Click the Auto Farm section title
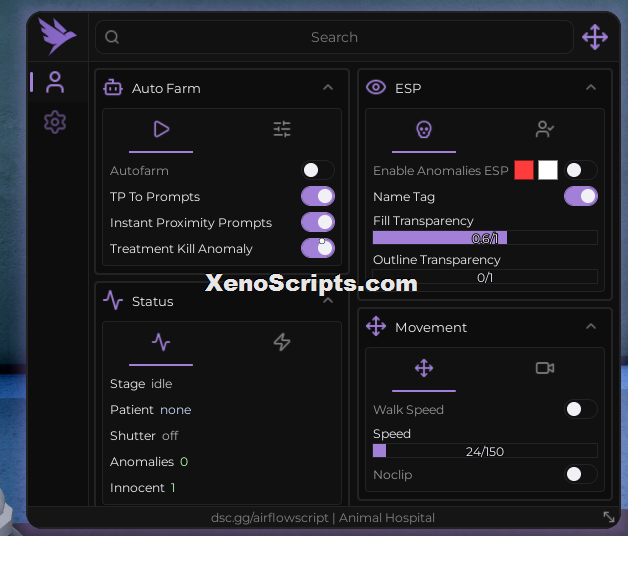The image size is (628, 566). click(x=166, y=88)
